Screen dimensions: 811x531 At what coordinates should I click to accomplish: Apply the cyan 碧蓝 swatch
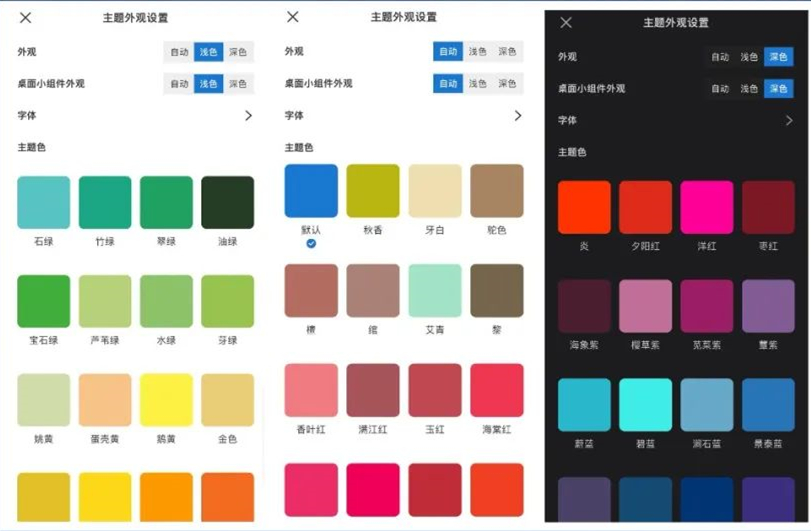pos(645,405)
